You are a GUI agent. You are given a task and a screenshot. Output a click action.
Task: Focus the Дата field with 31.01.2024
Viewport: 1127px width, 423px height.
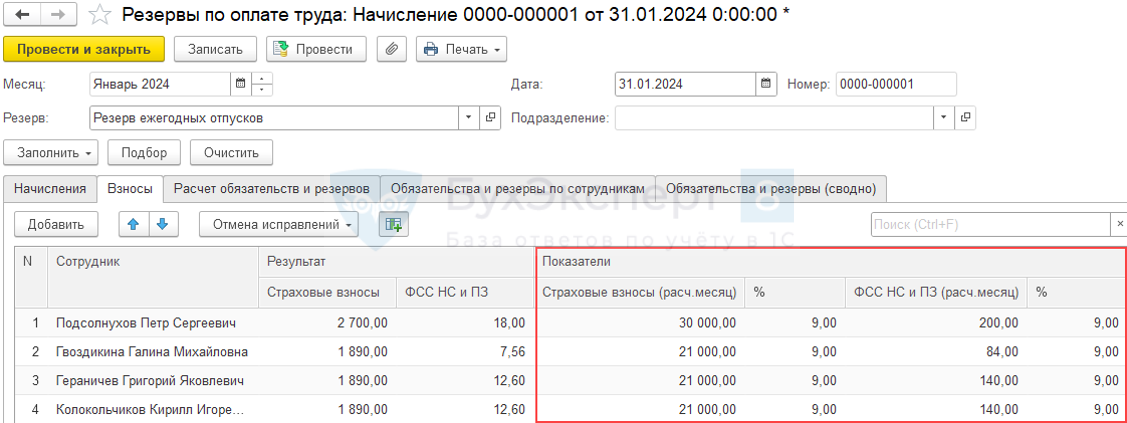point(686,84)
